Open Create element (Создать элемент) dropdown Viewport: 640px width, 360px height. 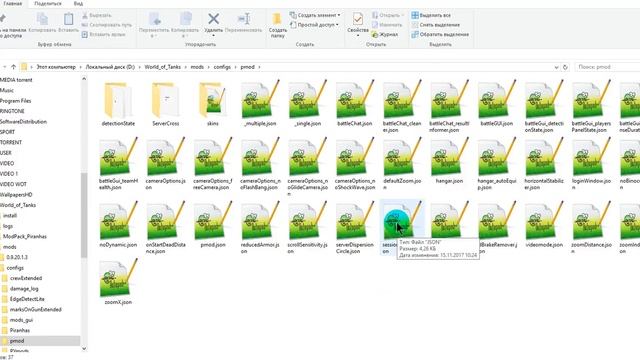(x=315, y=15)
